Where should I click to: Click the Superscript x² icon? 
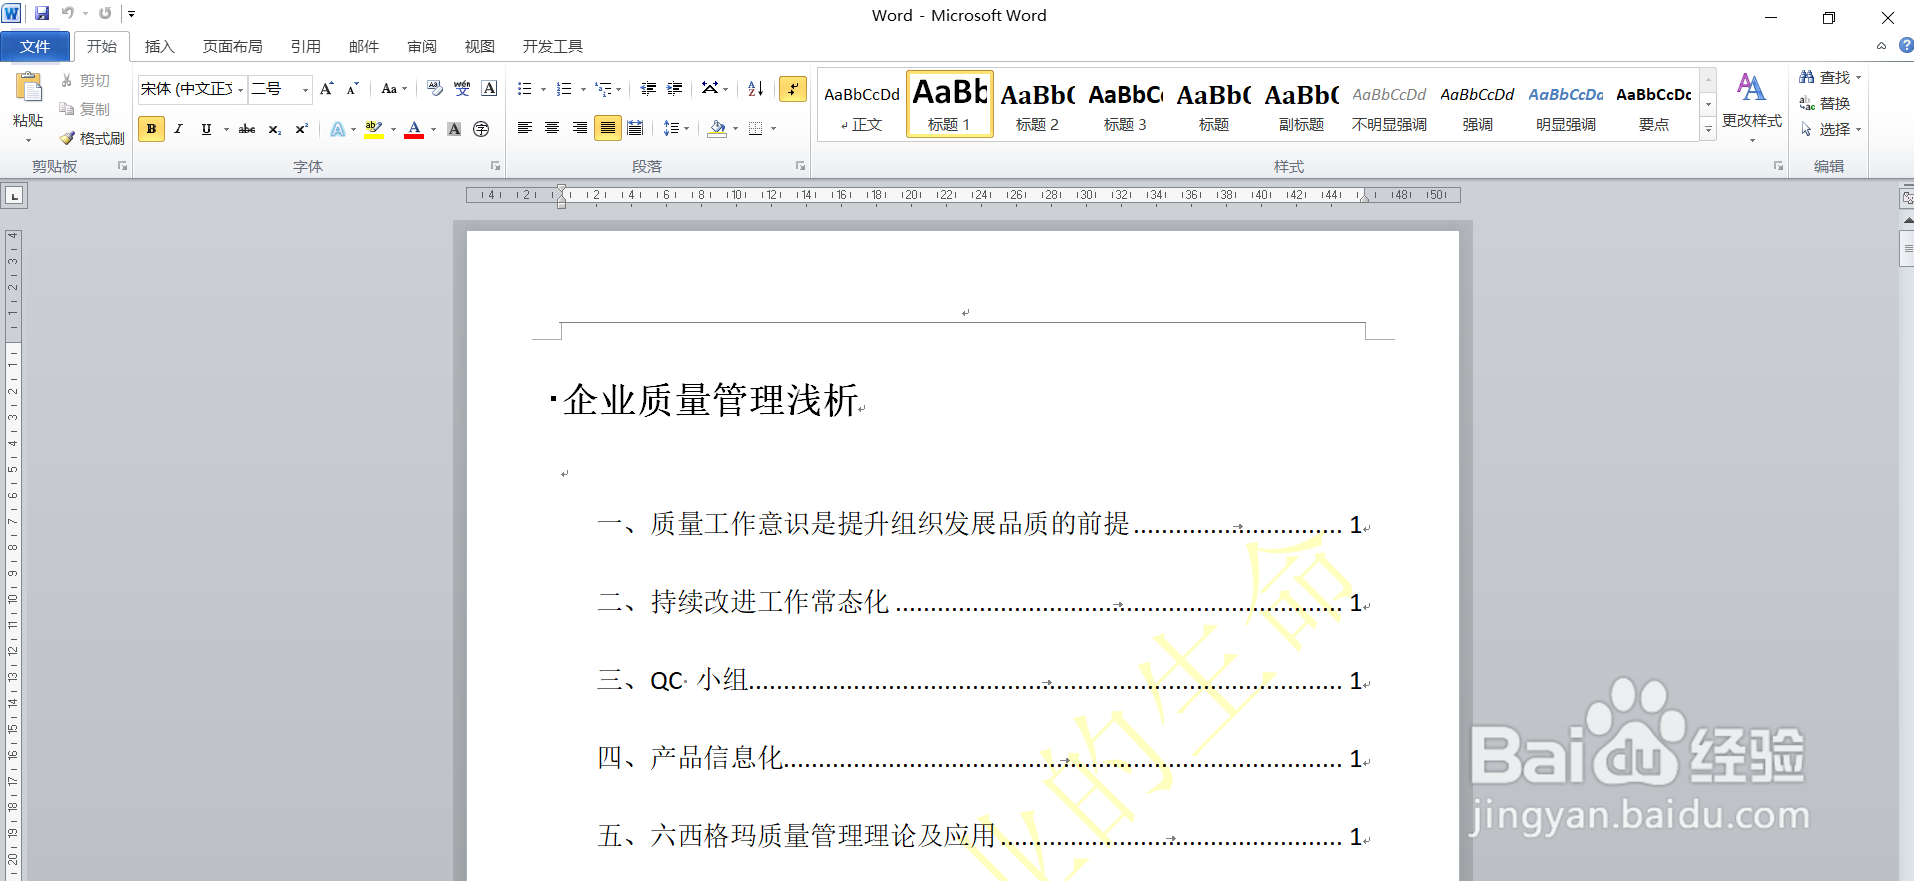[301, 129]
